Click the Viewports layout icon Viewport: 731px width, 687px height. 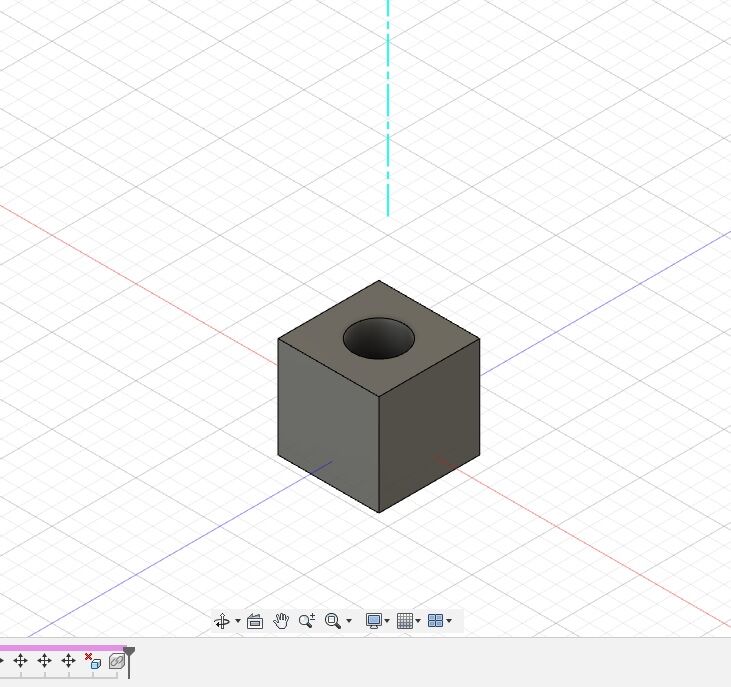point(435,621)
